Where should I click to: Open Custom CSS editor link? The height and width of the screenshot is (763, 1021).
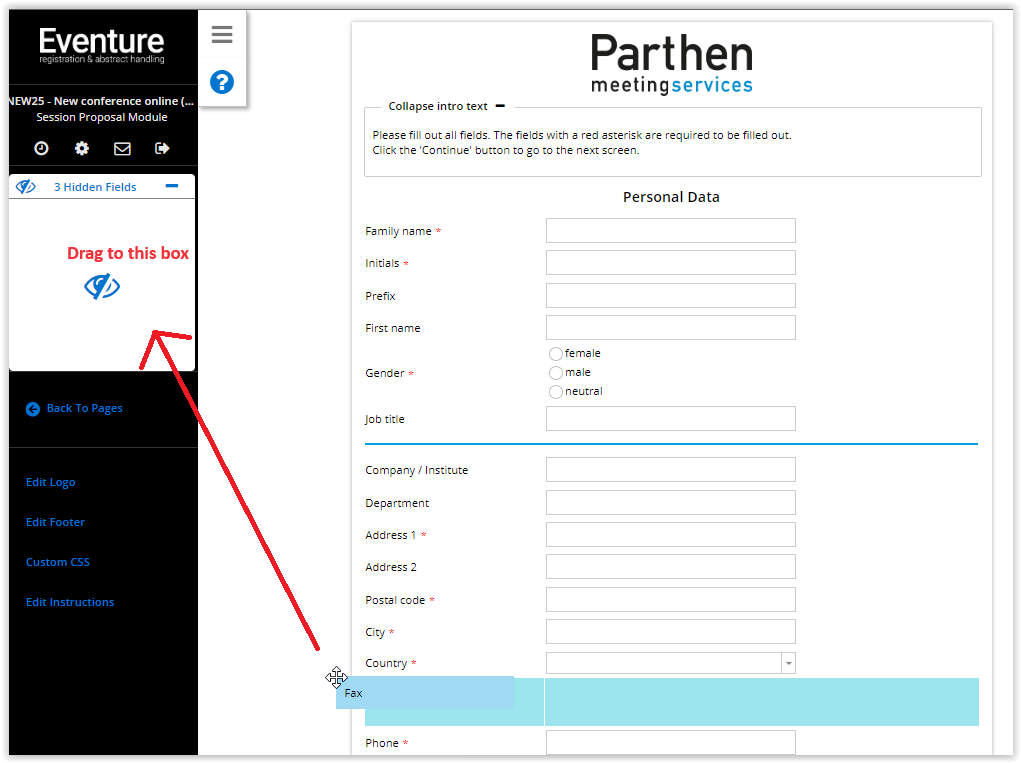point(58,562)
